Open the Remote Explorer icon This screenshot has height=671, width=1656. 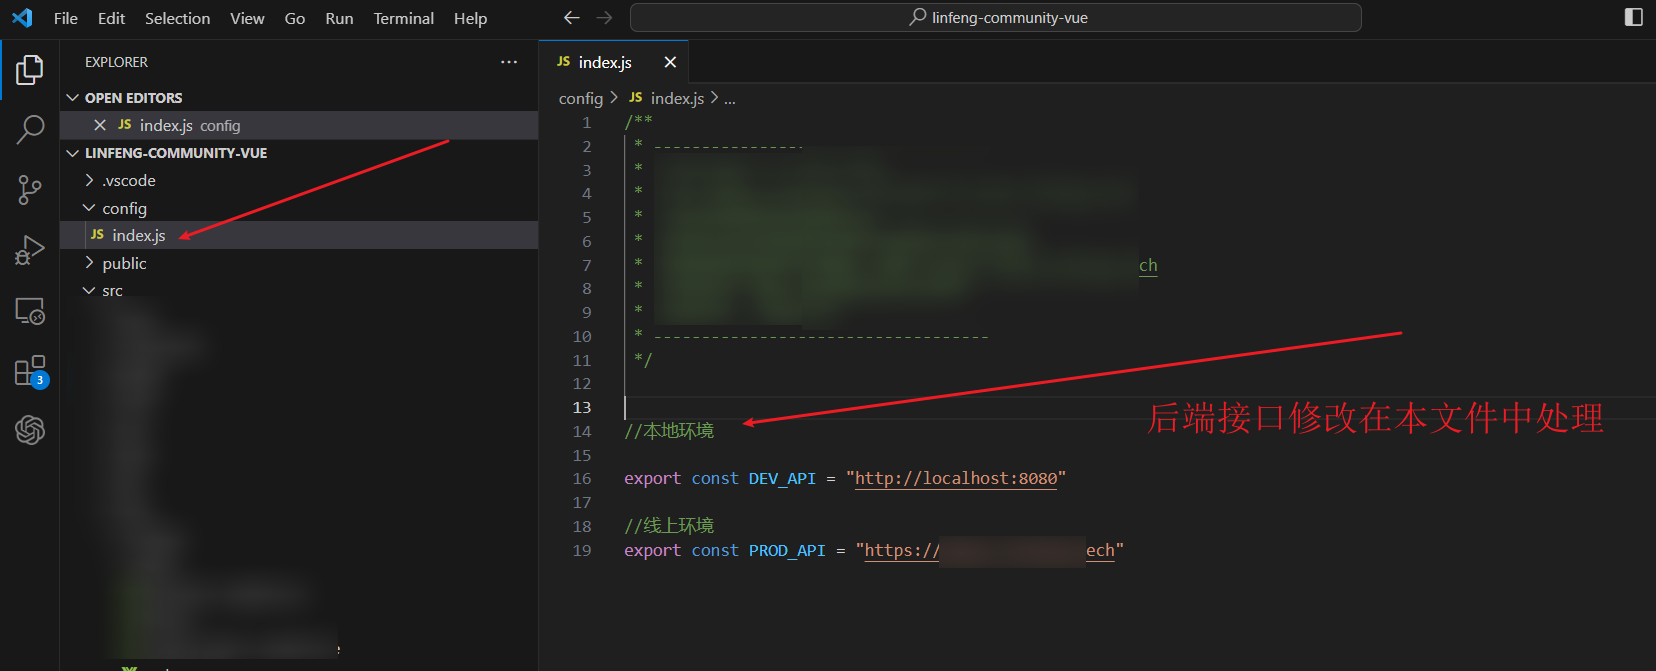click(30, 311)
